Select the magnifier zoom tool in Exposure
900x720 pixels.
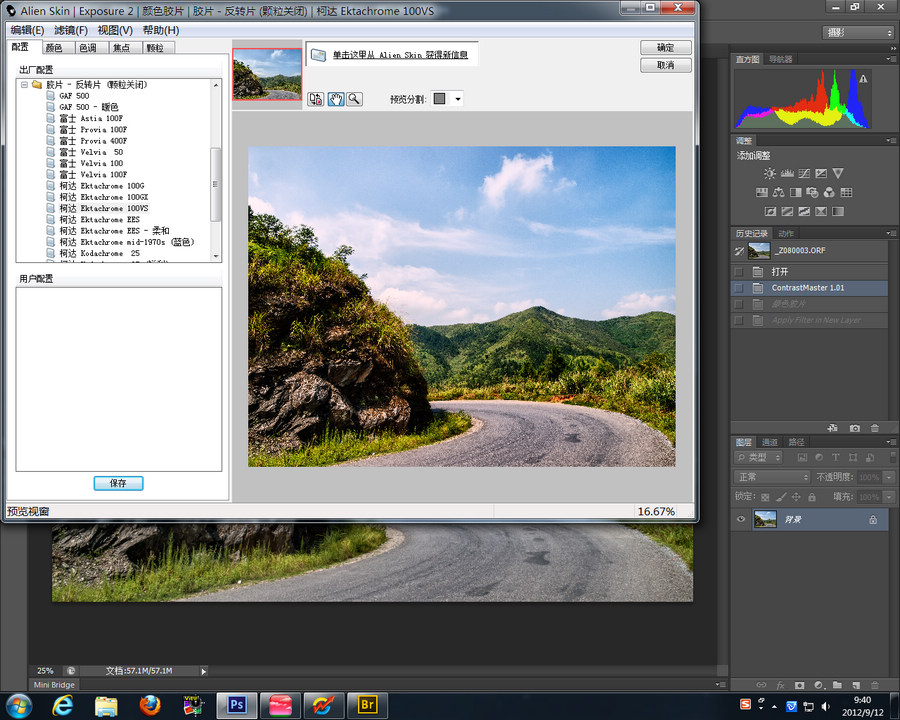click(354, 99)
